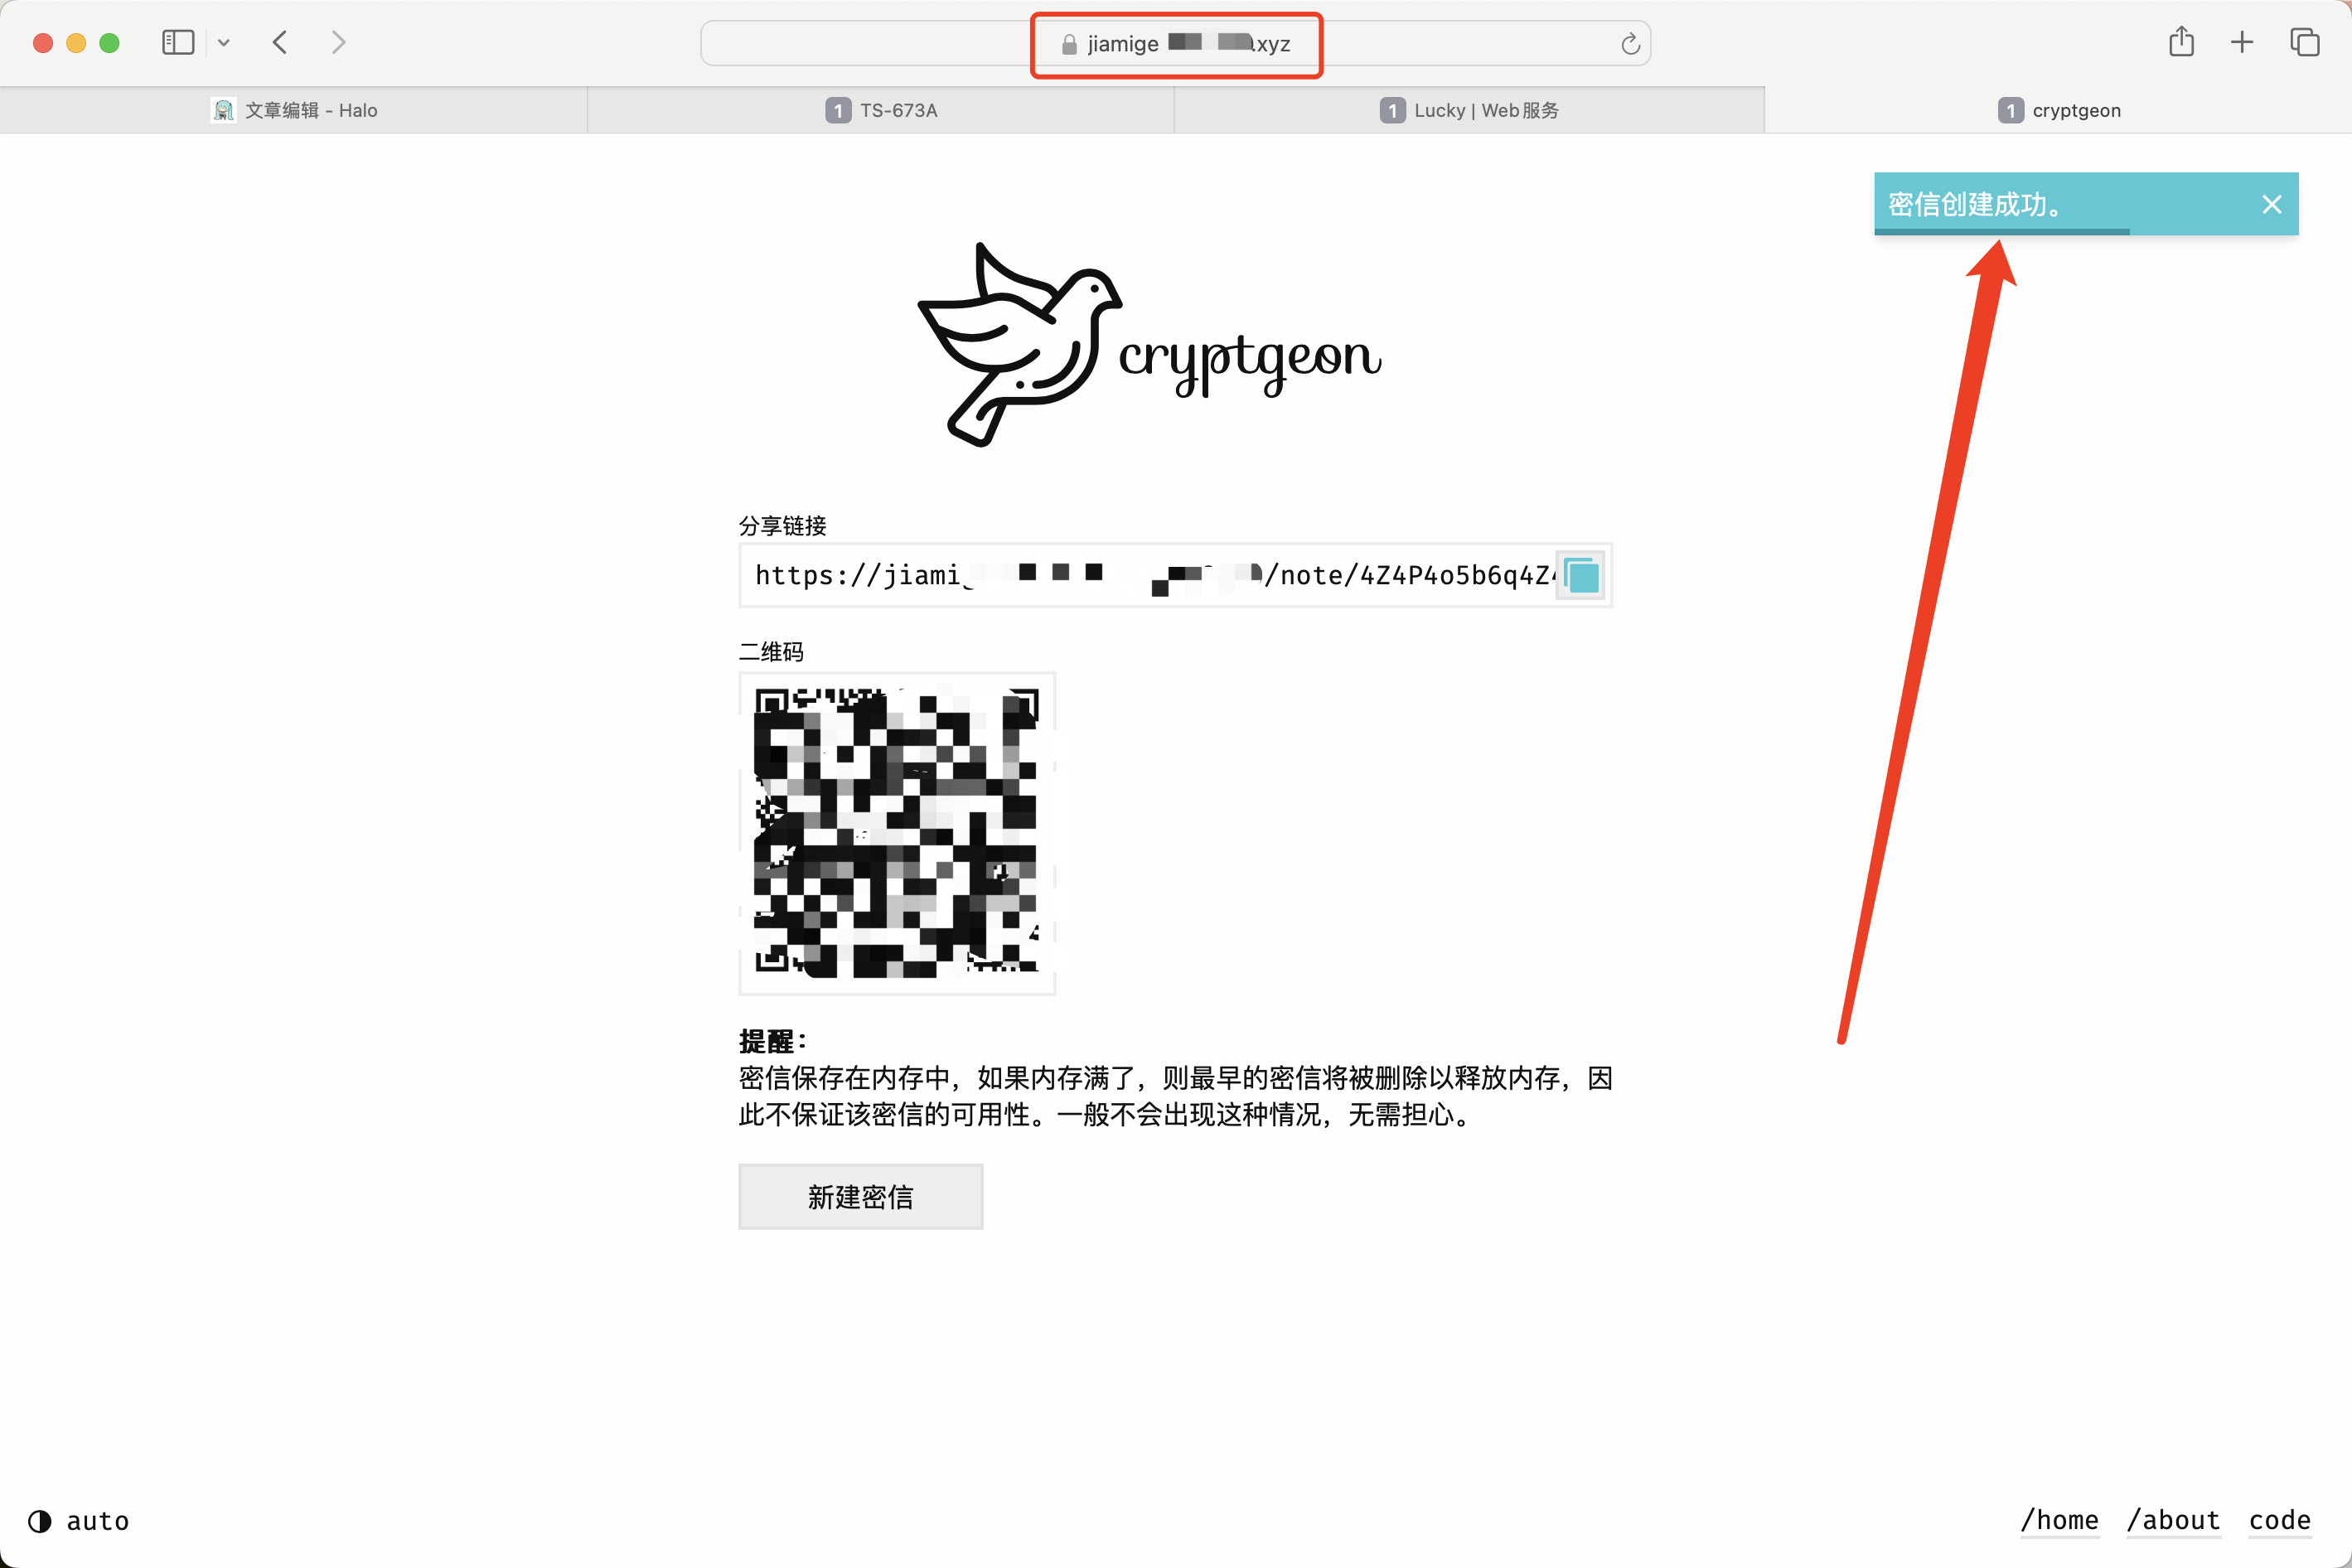Go forward with the forward arrow

tap(338, 42)
